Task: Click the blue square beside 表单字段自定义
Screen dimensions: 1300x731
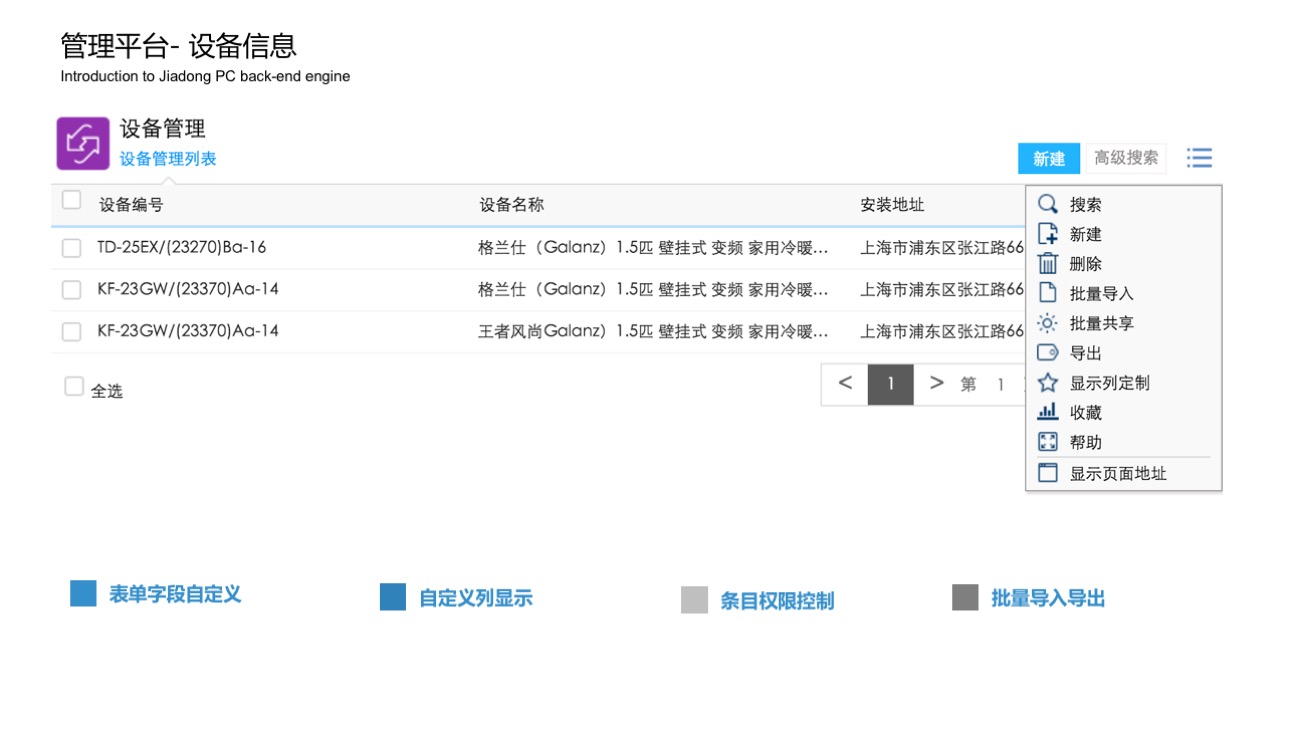Action: coord(83,594)
